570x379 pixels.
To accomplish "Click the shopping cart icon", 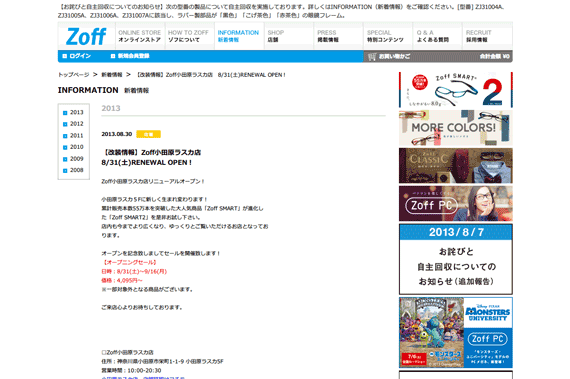I will tap(372, 57).
